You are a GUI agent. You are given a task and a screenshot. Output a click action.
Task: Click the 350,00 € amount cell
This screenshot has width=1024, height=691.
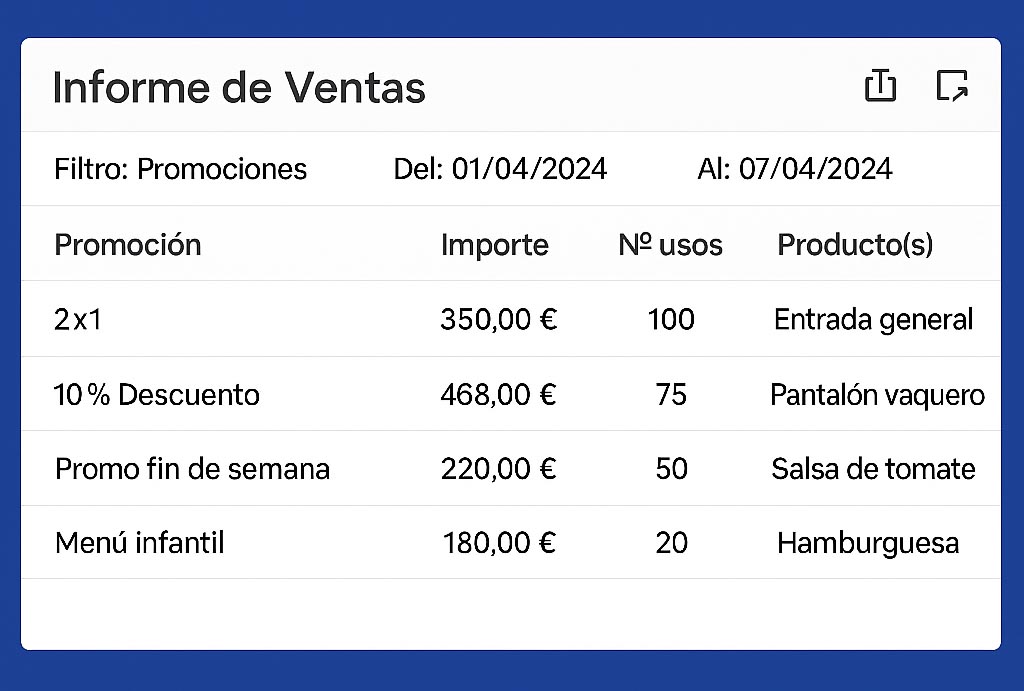(x=498, y=319)
